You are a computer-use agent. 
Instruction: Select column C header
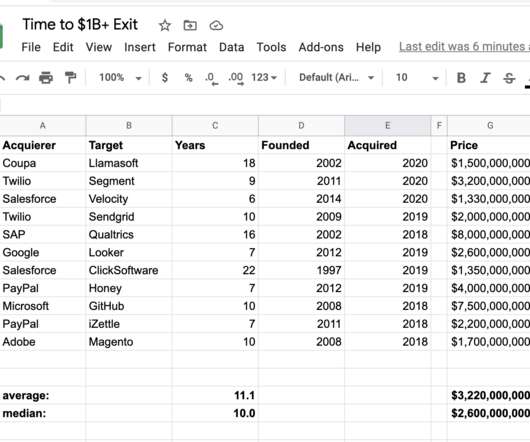[215, 126]
